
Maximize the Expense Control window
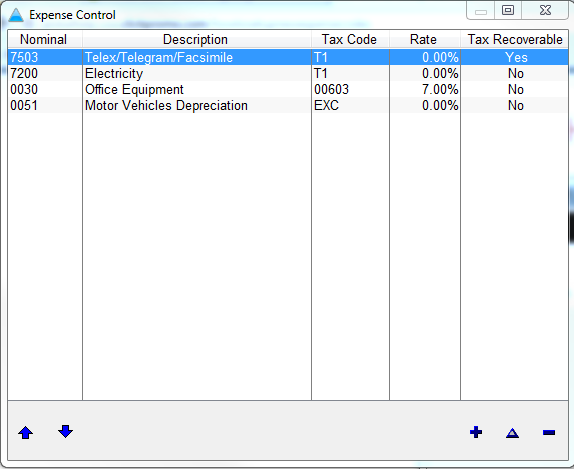point(508,10)
